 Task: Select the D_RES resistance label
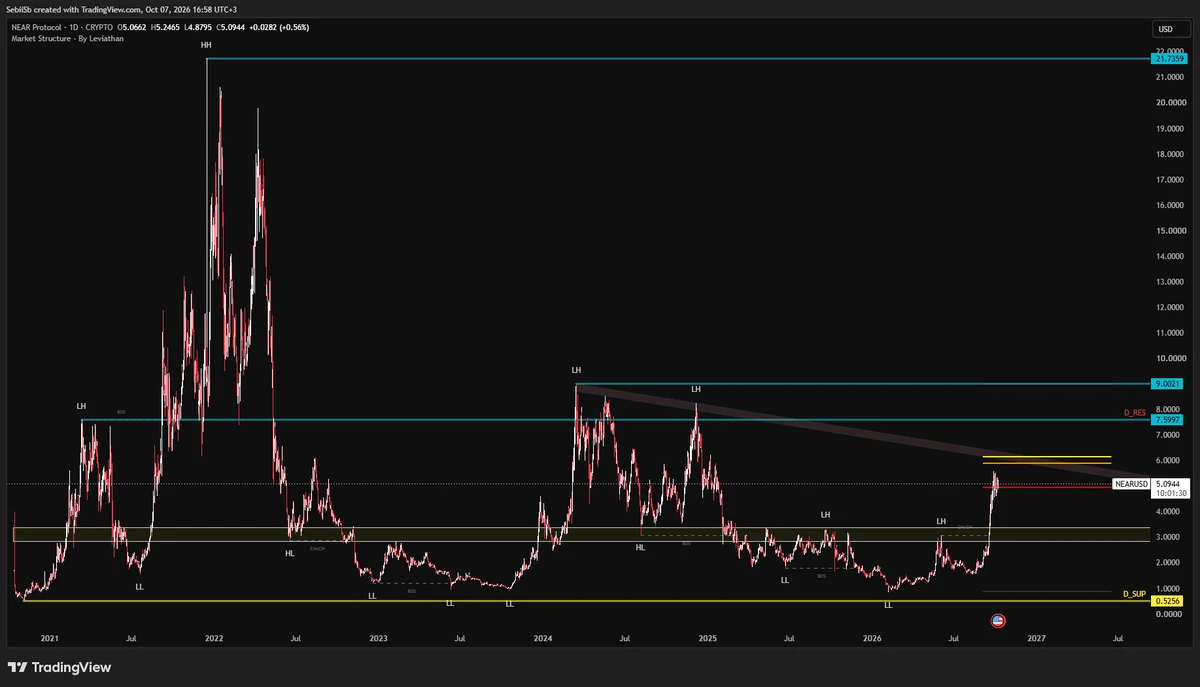1133,412
